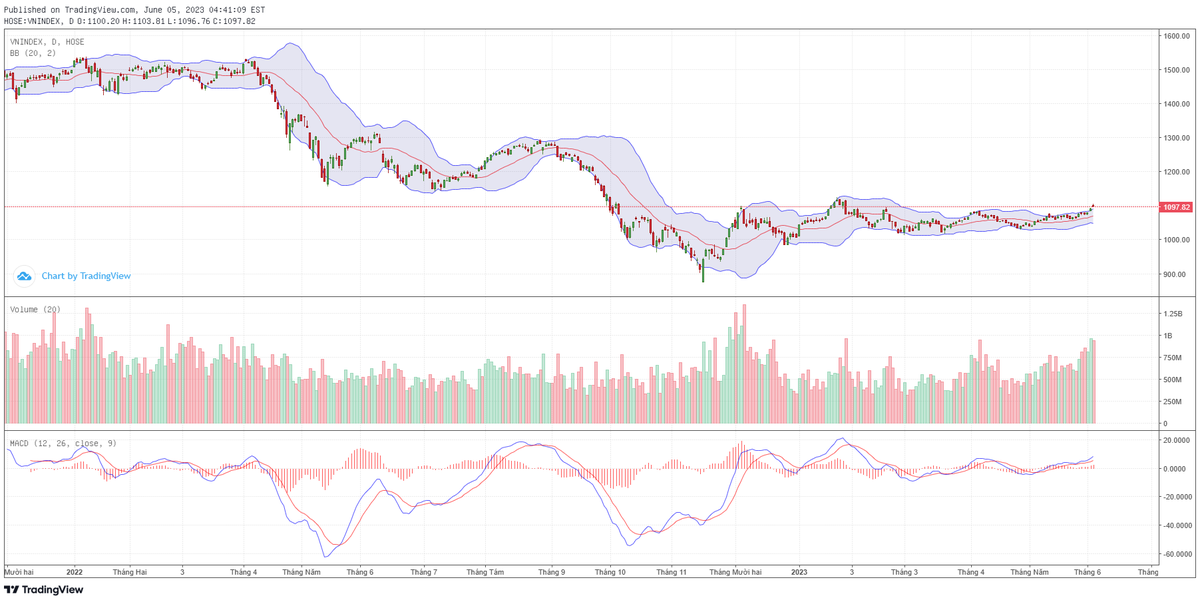
Task: Click the 2022 marker on the time axis
Action: point(74,572)
